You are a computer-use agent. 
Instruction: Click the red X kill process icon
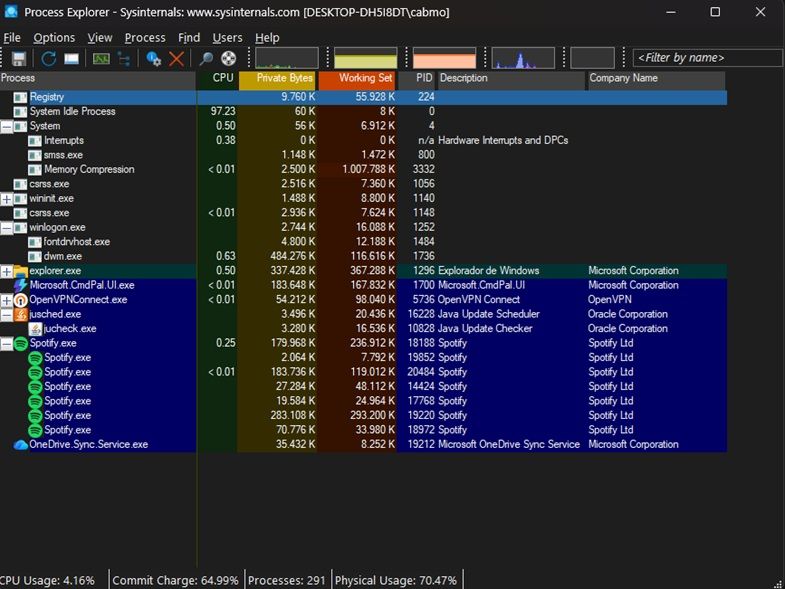pos(177,59)
